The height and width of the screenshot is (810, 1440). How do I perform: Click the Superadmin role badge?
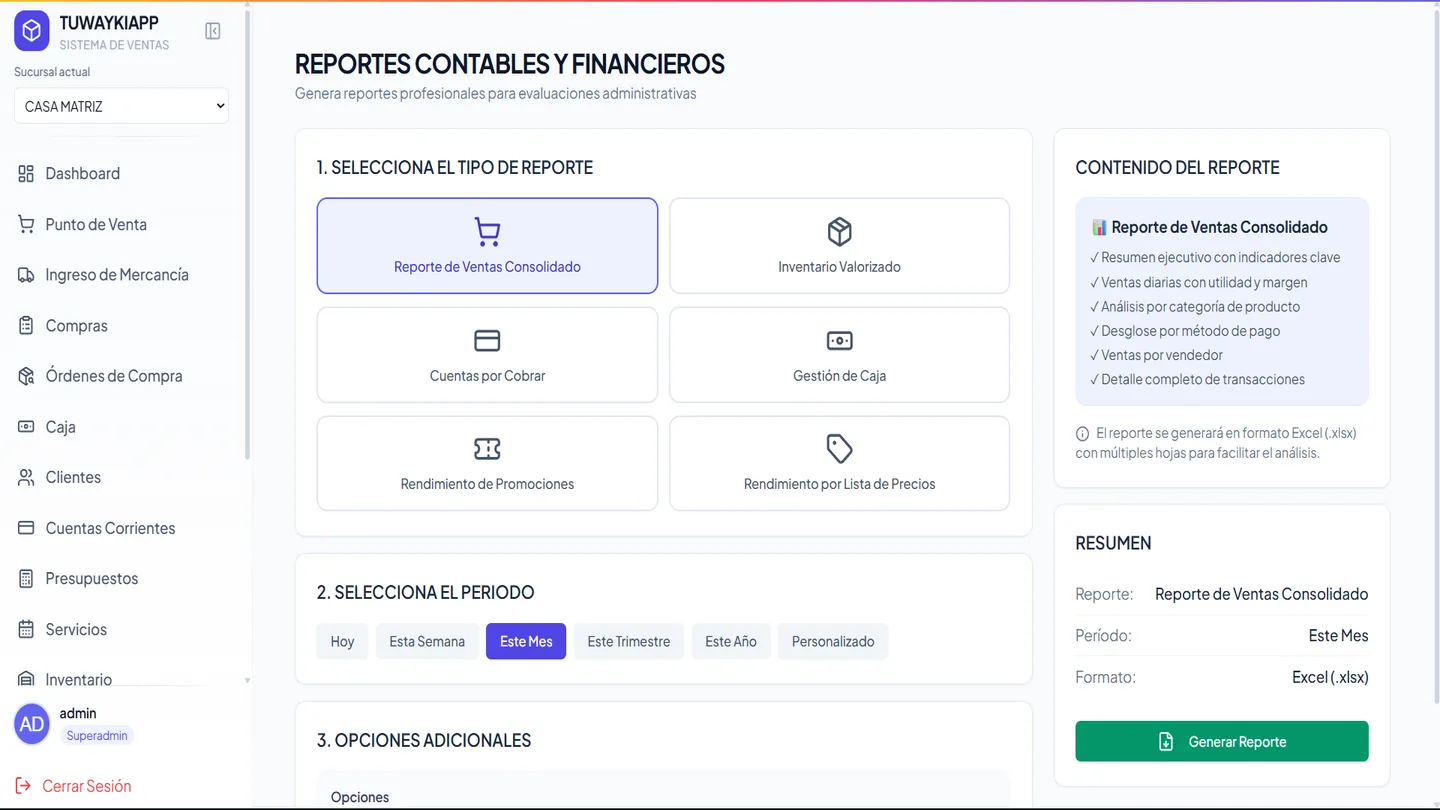pos(97,736)
